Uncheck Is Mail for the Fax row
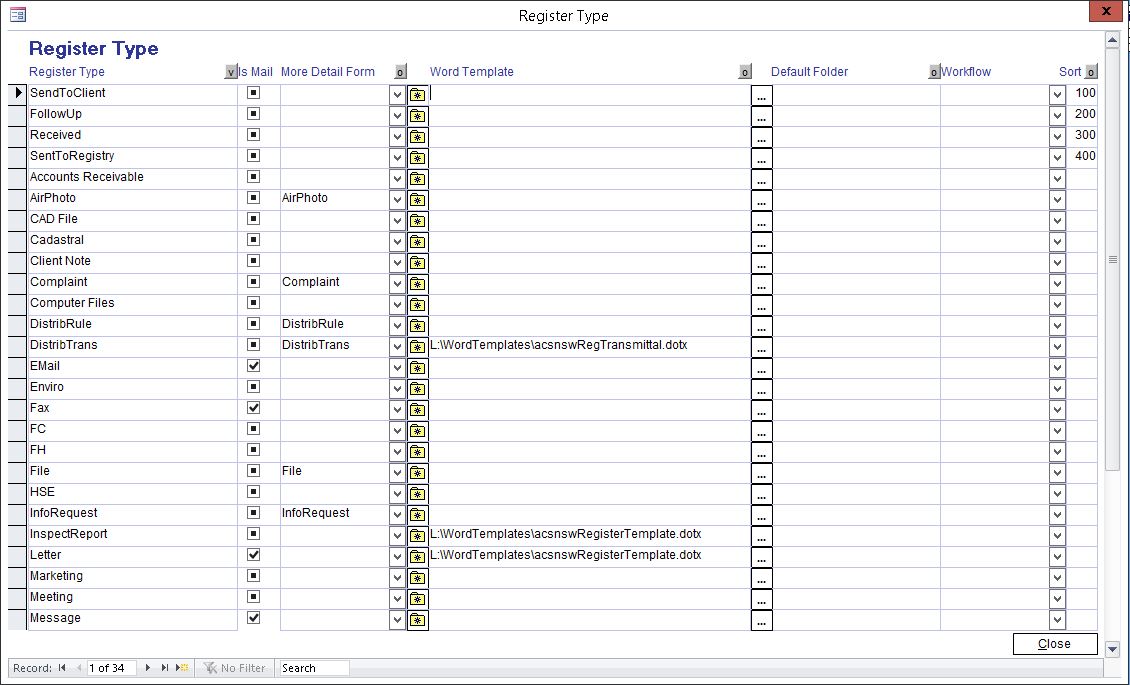The height and width of the screenshot is (685, 1130). [x=253, y=408]
